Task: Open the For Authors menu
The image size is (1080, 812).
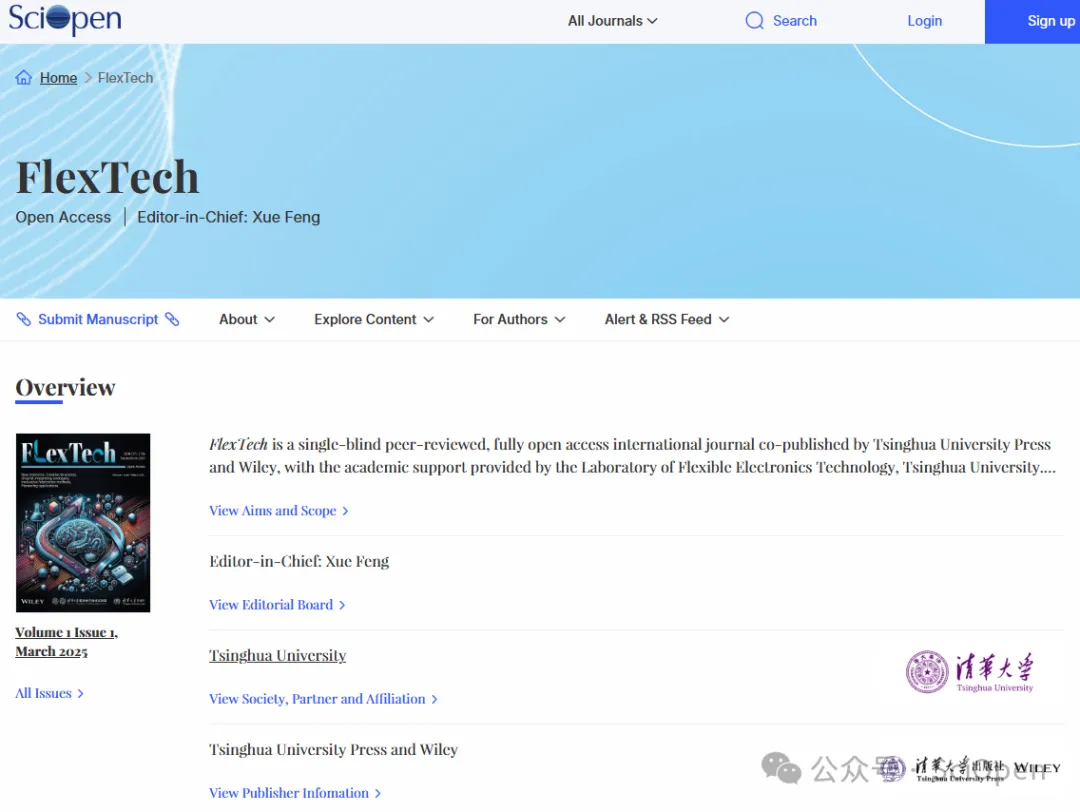Action: [519, 319]
